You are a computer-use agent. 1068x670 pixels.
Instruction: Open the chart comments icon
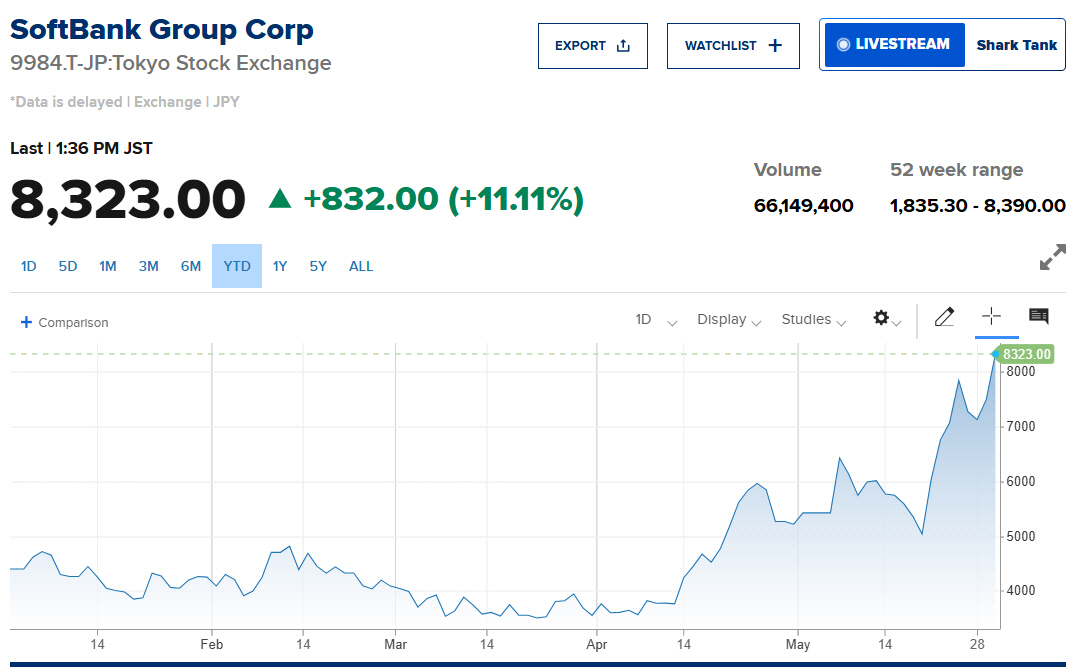tap(1039, 316)
